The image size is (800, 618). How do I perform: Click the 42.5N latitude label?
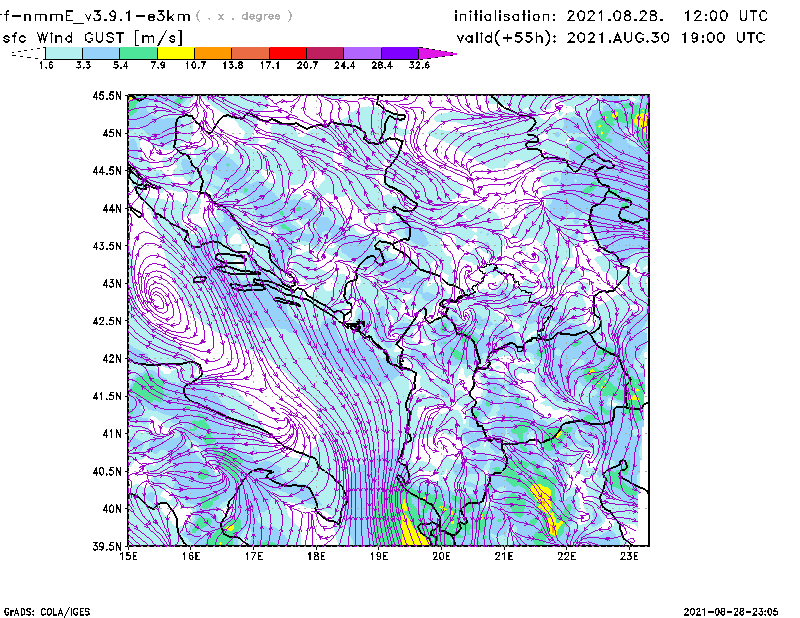[107, 321]
